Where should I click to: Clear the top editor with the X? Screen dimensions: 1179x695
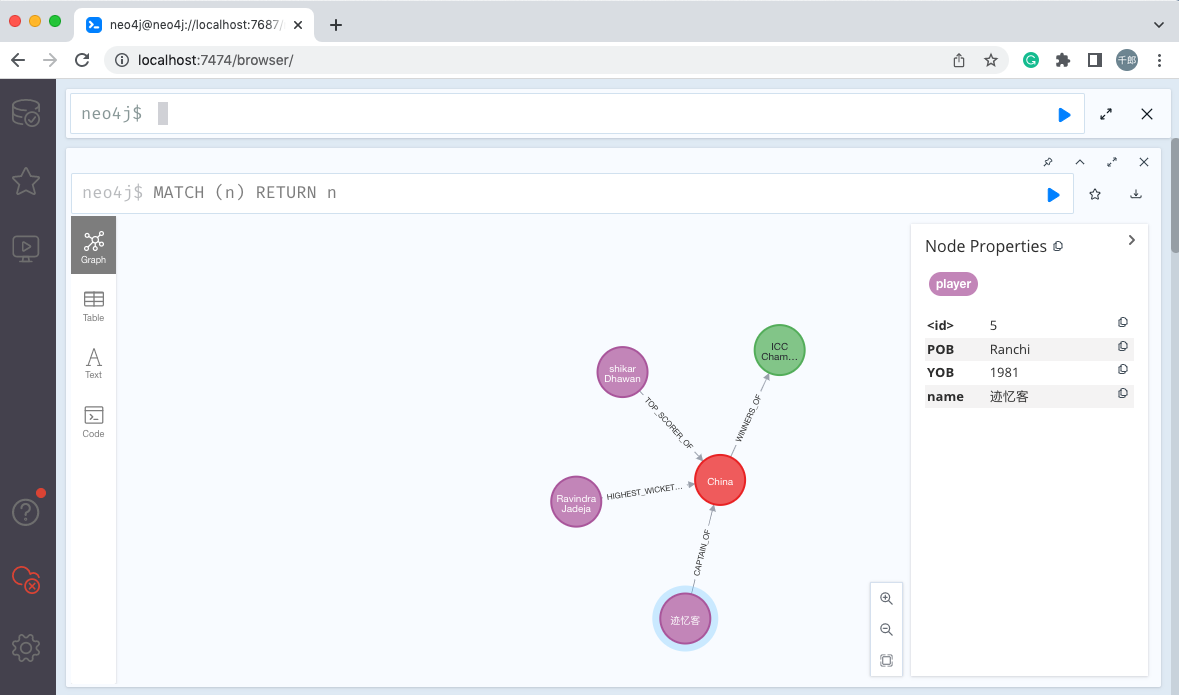pyautogui.click(x=1147, y=114)
